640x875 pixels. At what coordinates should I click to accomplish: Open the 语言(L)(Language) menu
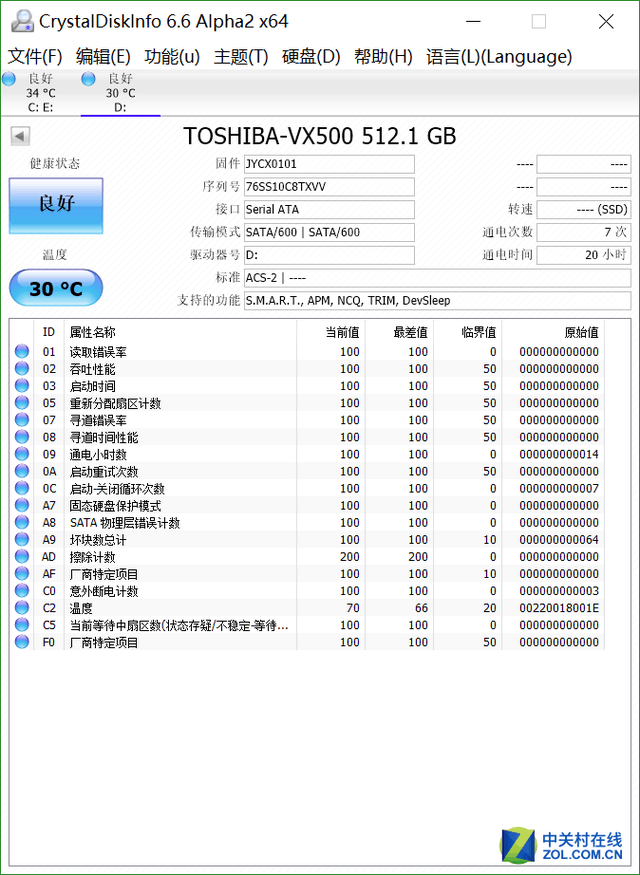pyautogui.click(x=499, y=57)
